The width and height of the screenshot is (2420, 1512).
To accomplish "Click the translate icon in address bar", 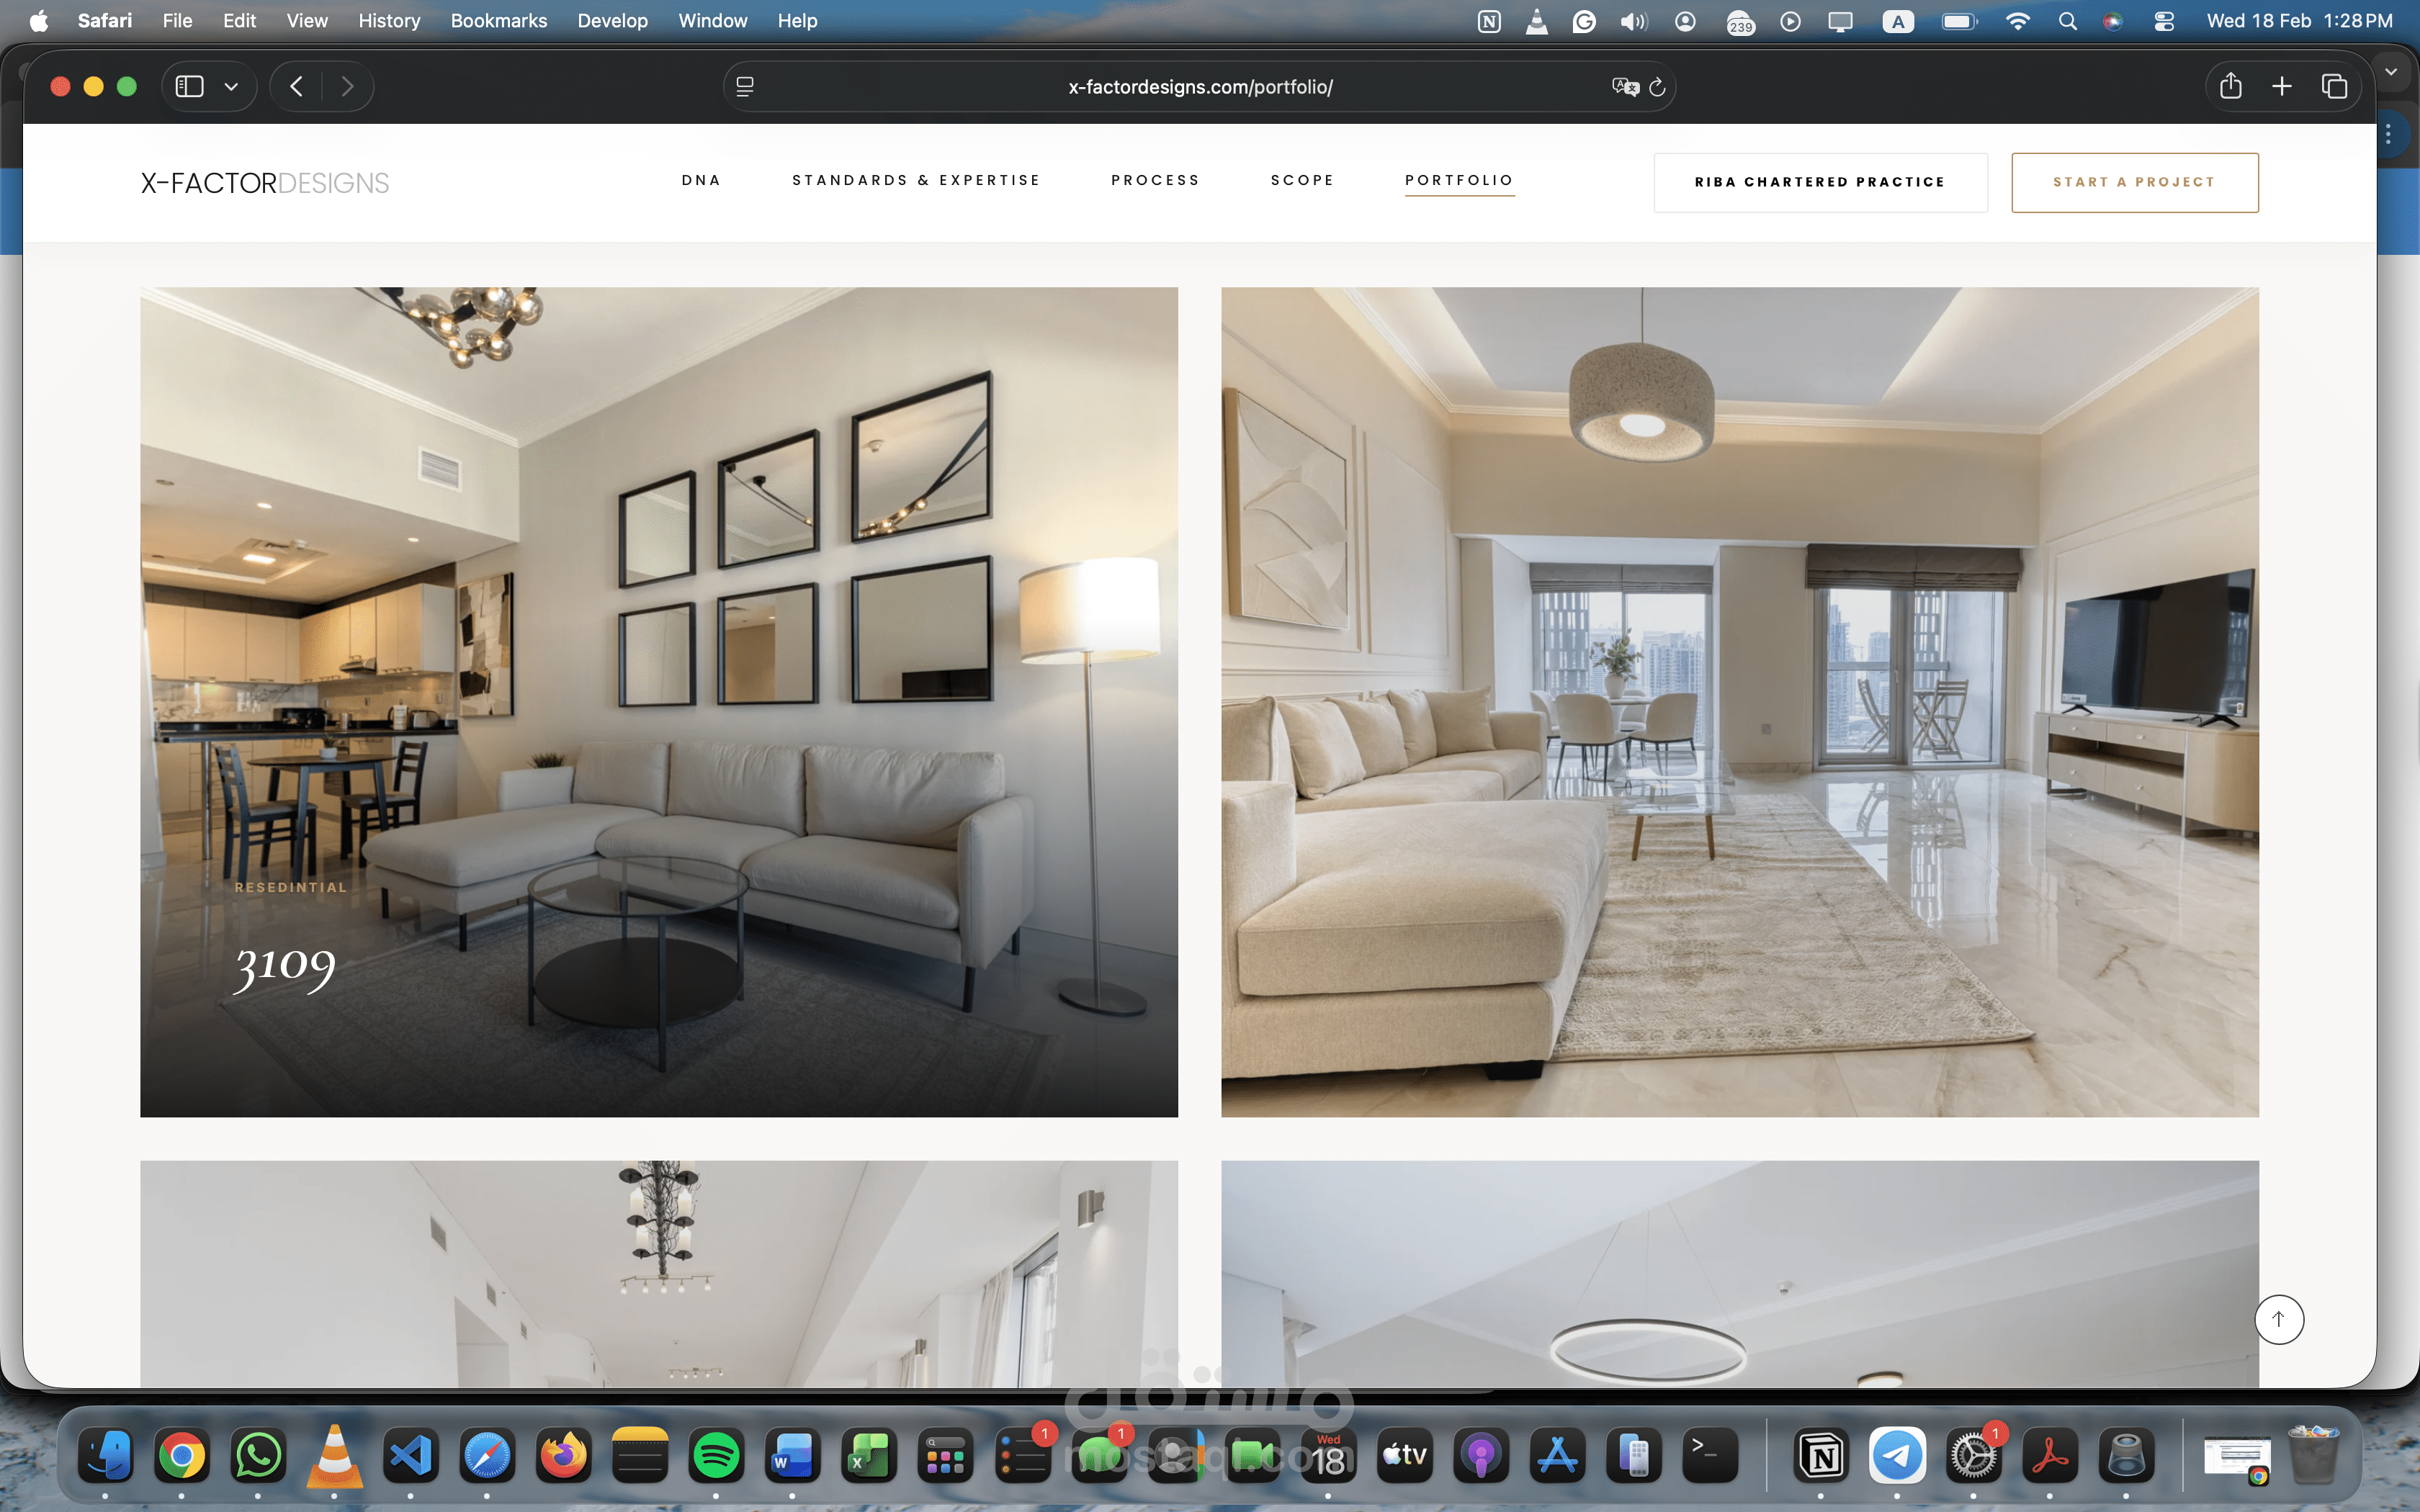I will coord(1625,87).
